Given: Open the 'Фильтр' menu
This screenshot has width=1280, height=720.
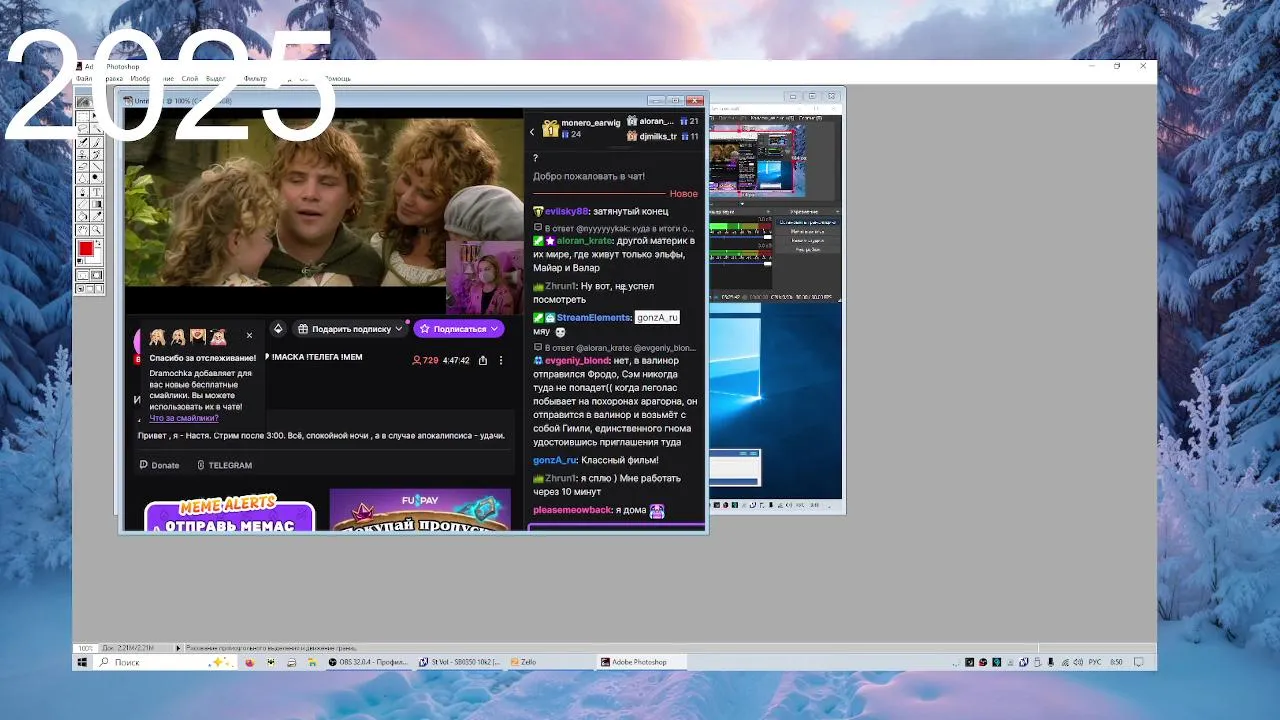Looking at the screenshot, I should tap(255, 79).
